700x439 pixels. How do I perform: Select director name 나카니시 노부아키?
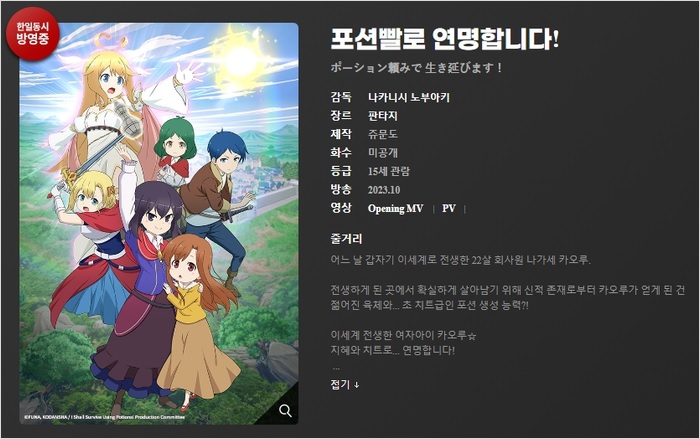408,97
